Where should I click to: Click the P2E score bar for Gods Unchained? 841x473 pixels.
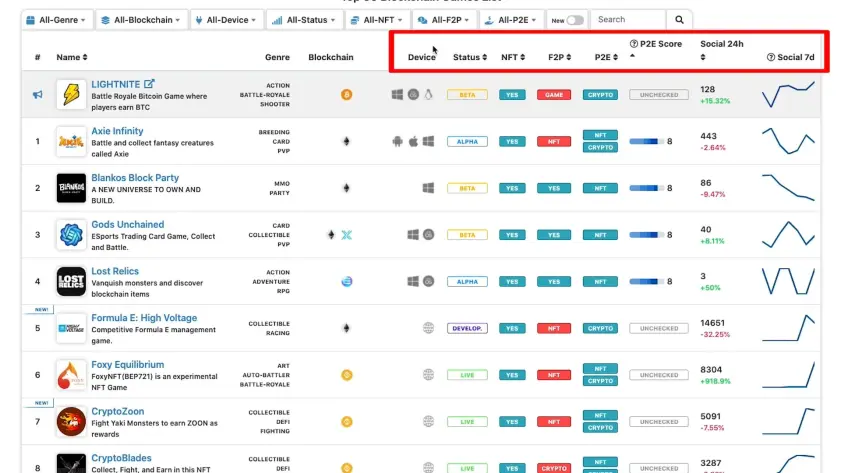[x=646, y=235]
